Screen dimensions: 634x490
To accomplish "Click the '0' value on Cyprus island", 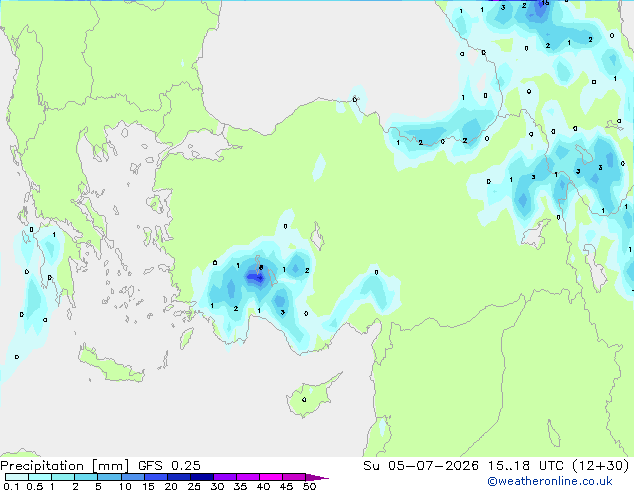I will 304,400.
